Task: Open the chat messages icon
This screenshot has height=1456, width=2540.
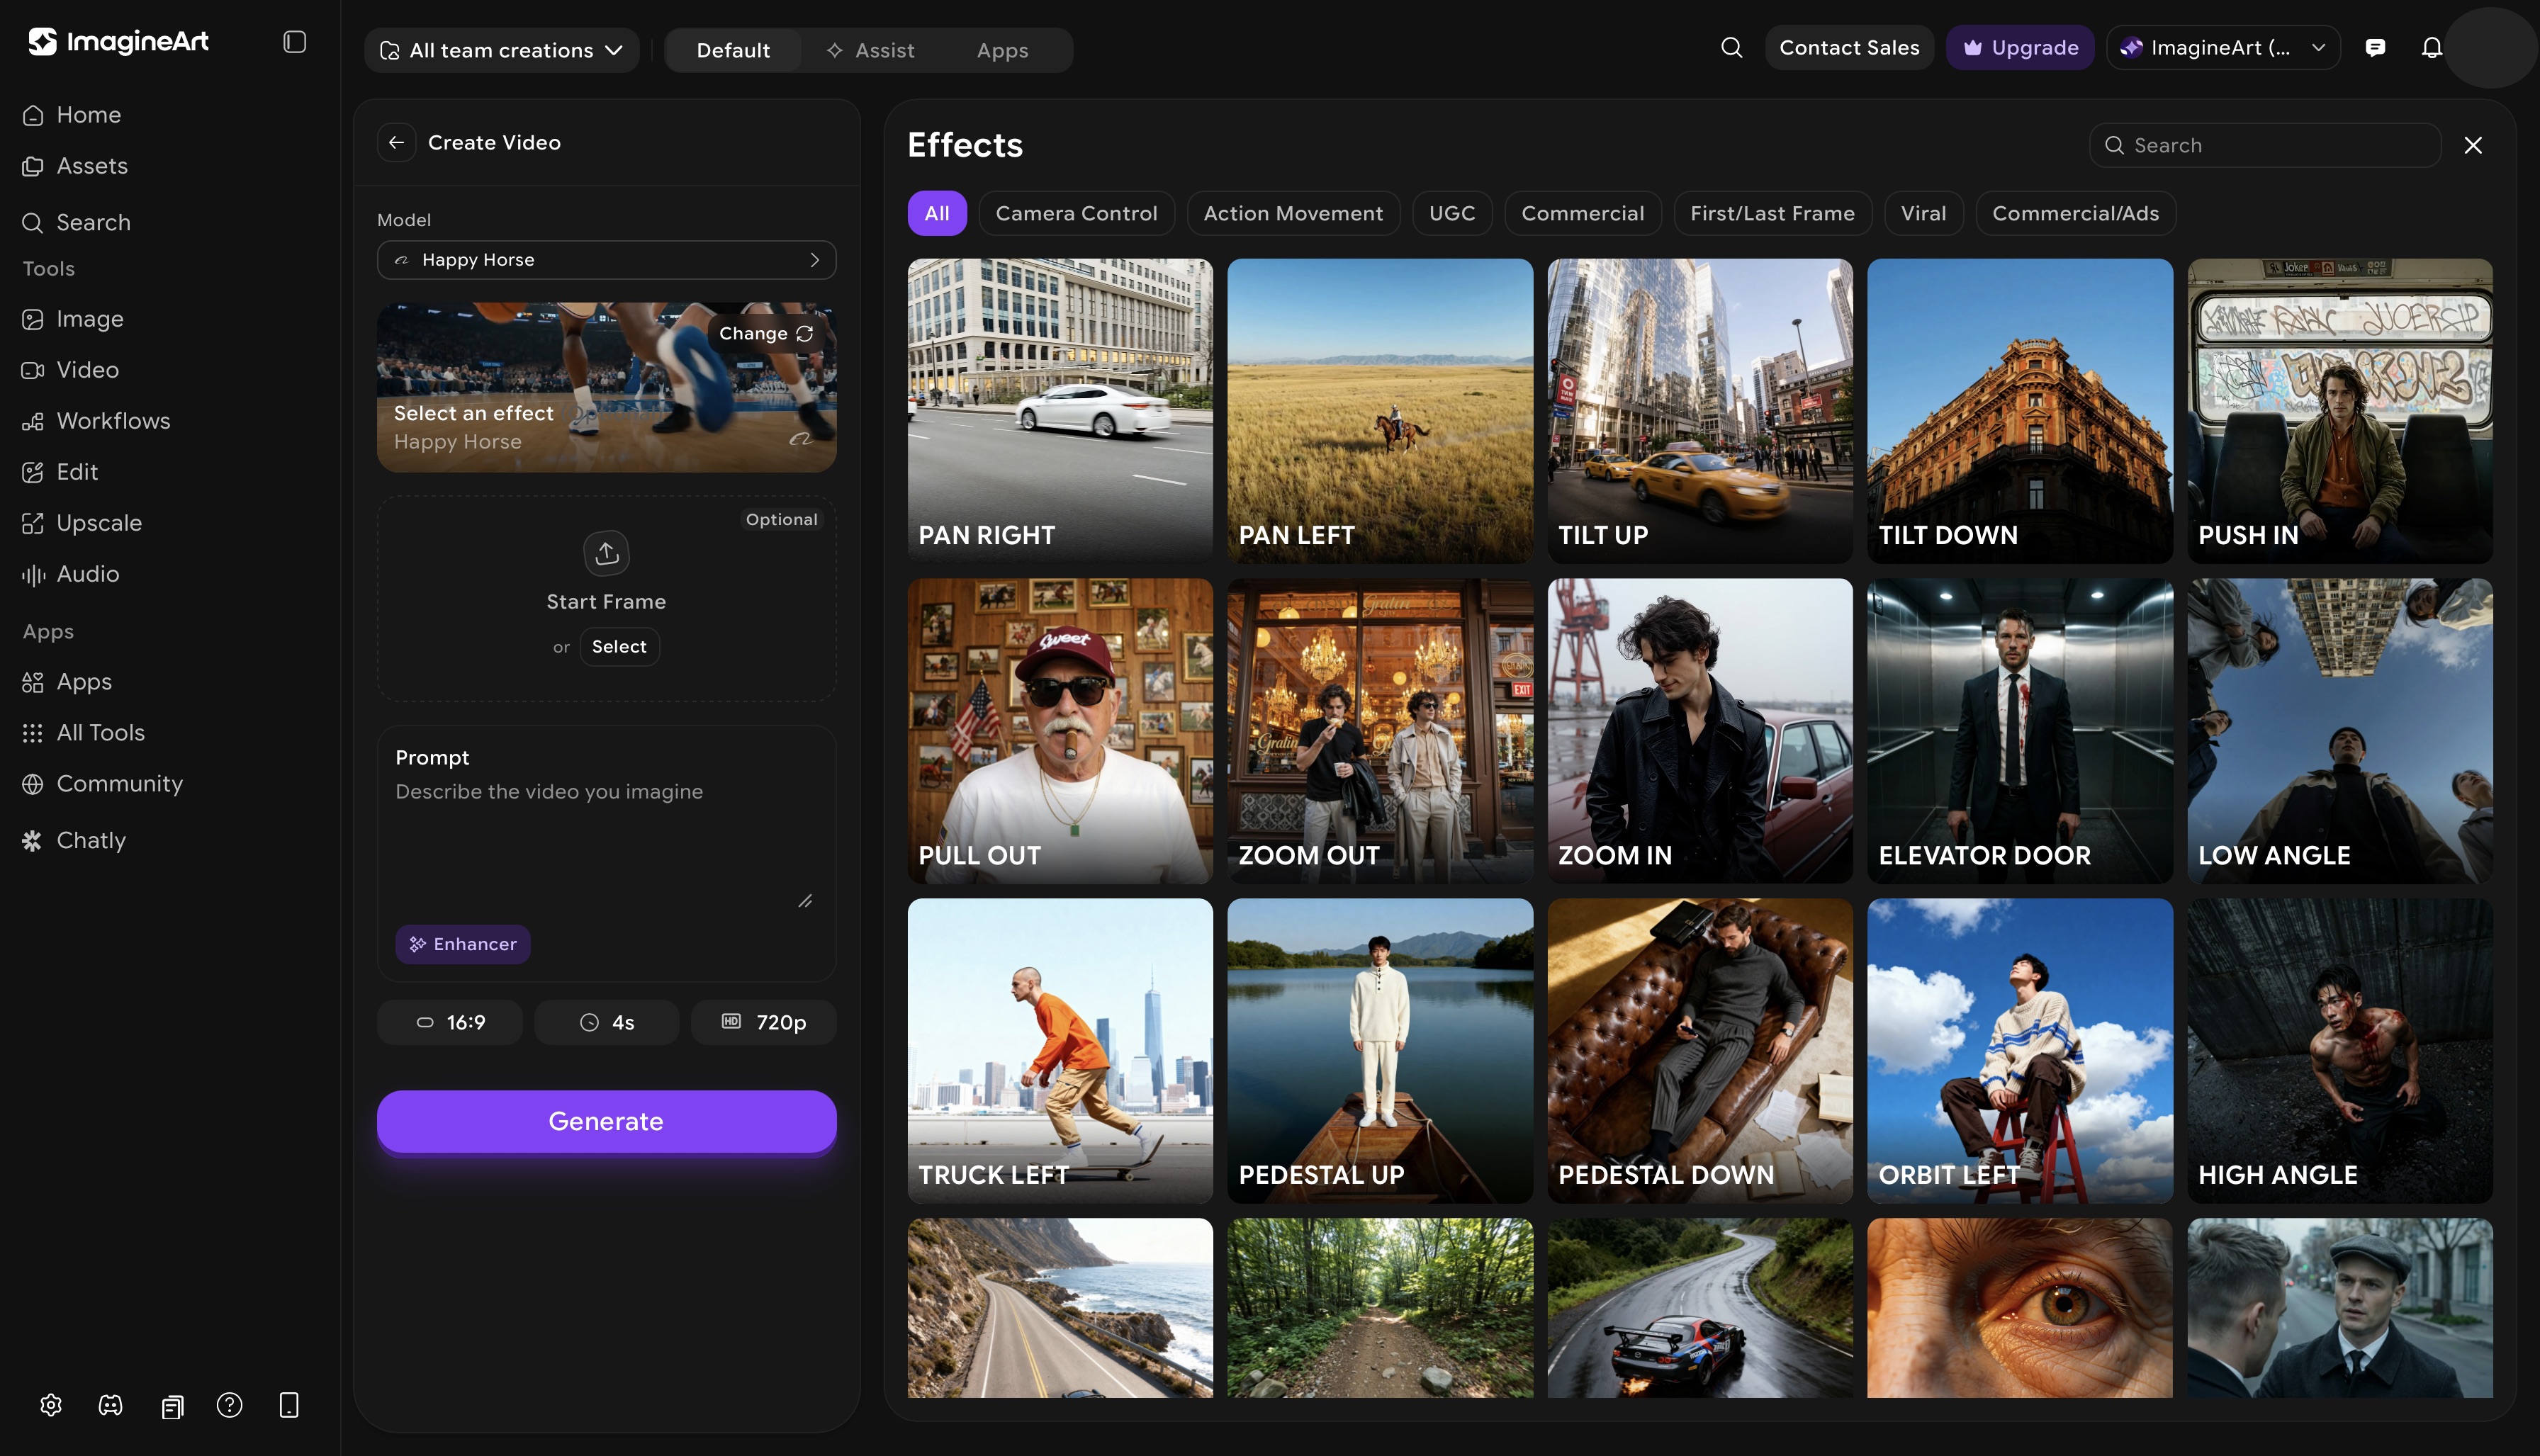Action: 2375,48
